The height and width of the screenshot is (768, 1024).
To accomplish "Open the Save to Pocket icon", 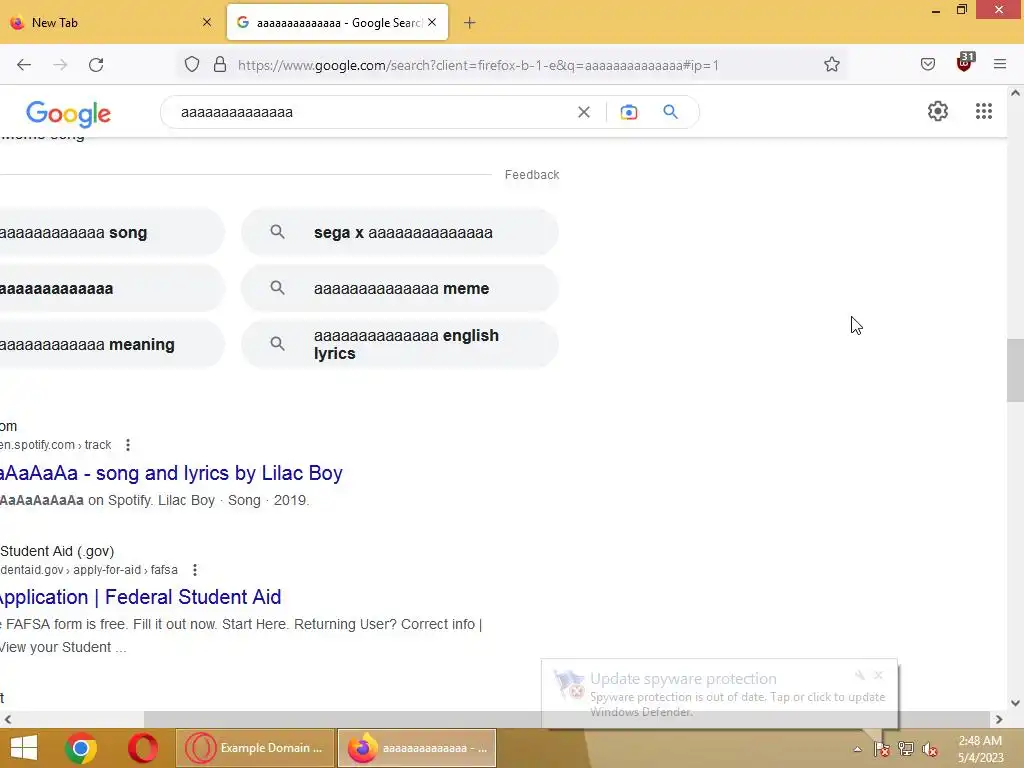I will tap(927, 64).
